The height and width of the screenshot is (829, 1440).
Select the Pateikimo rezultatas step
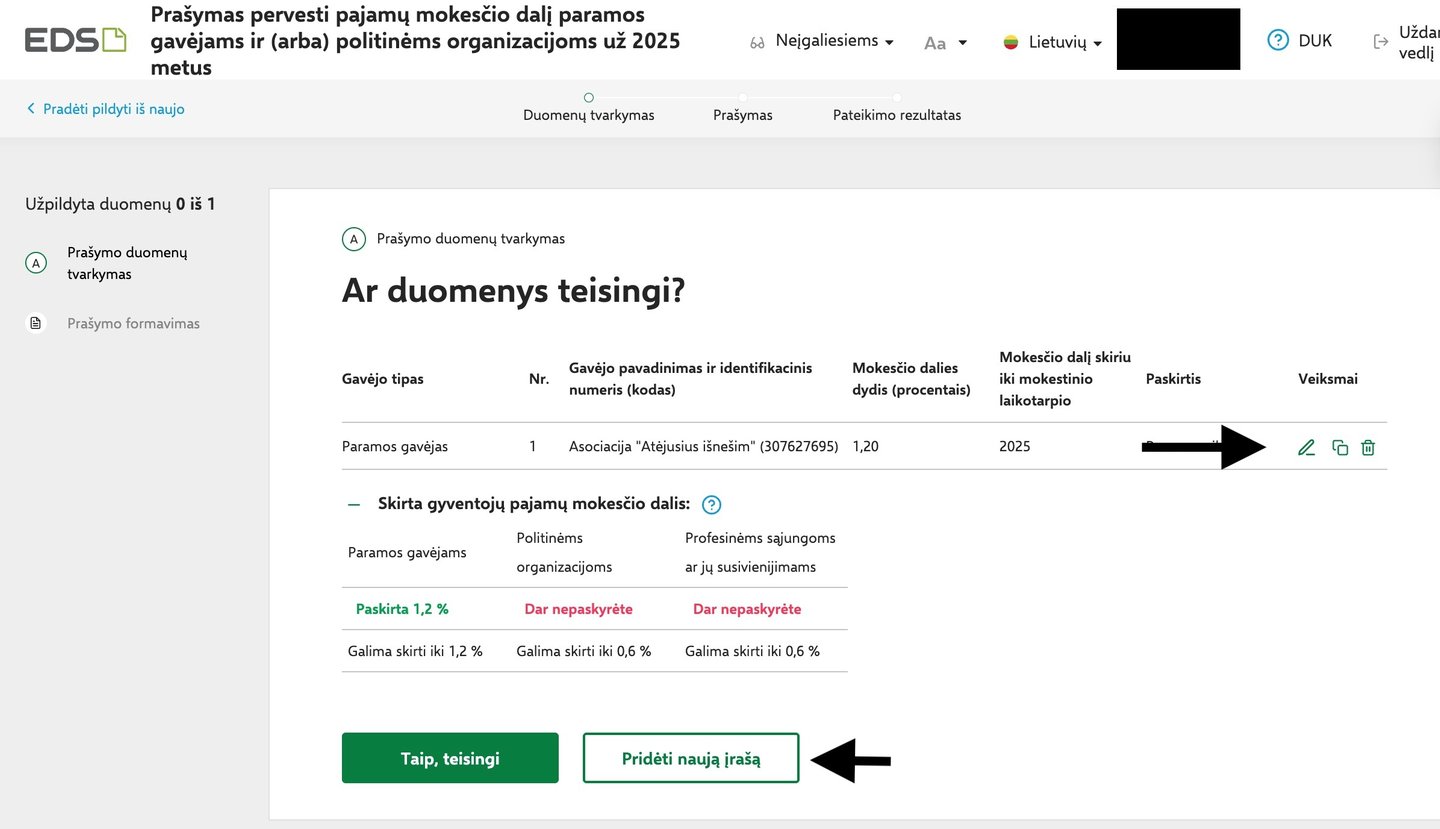[896, 115]
